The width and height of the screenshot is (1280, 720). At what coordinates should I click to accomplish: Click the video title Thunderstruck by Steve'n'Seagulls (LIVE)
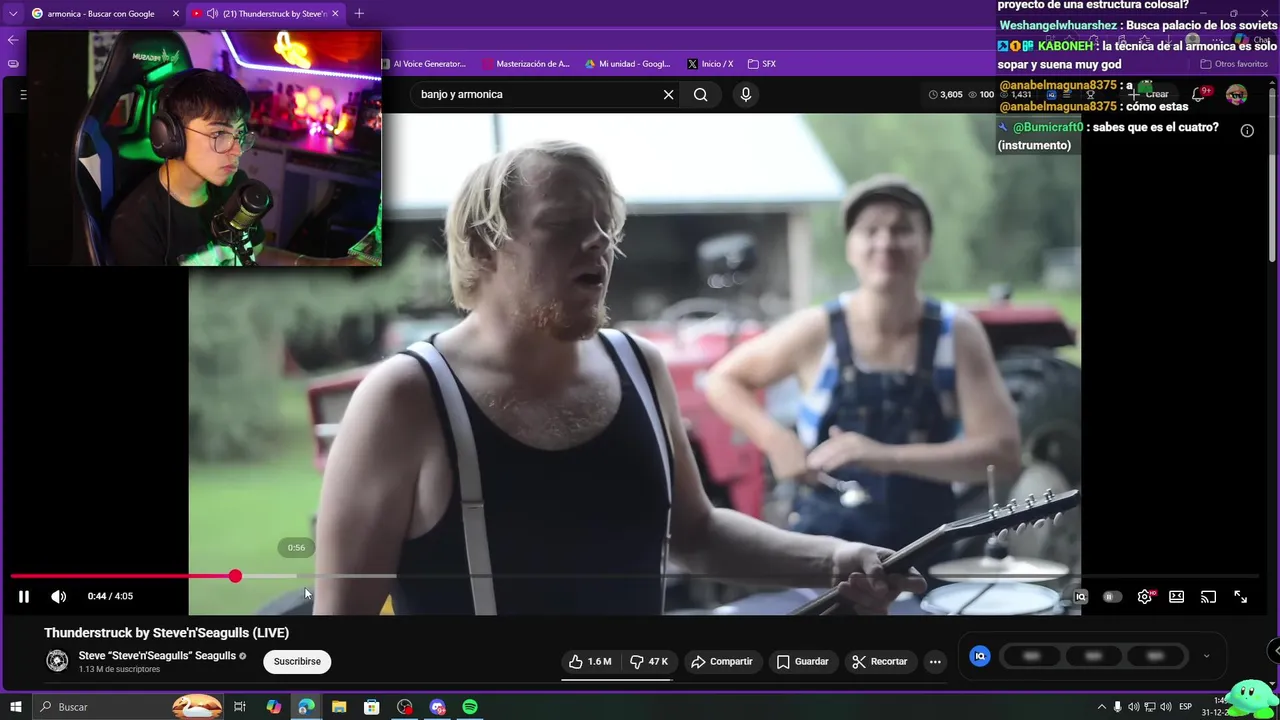(x=166, y=633)
